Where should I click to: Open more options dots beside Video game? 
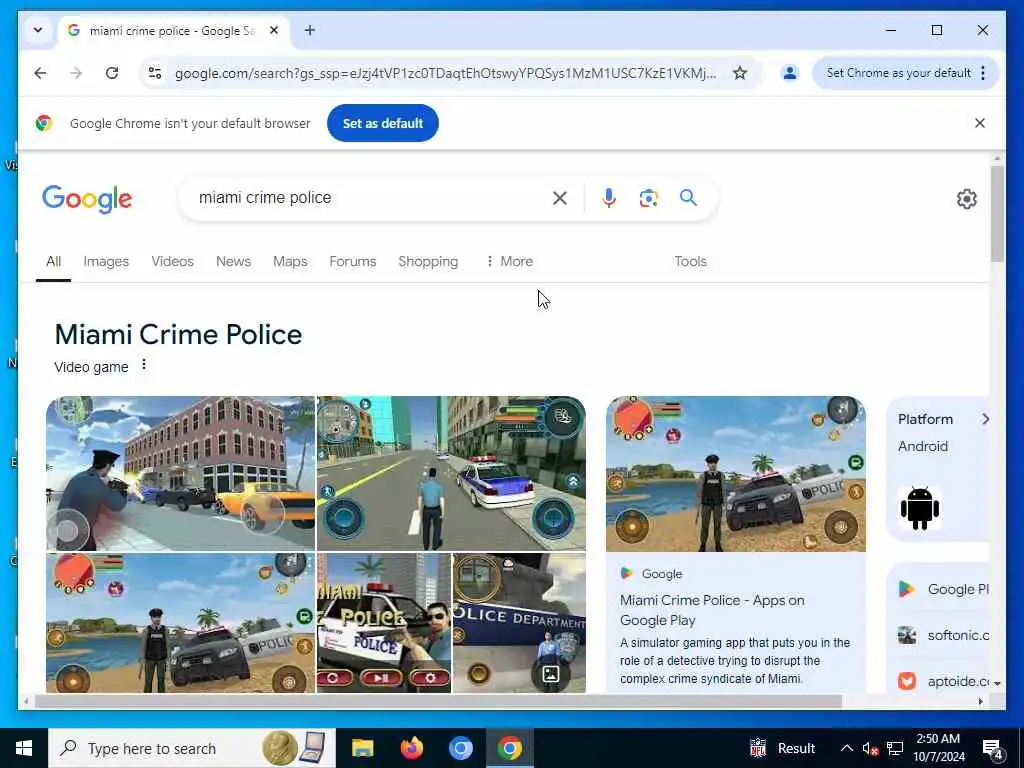click(144, 365)
